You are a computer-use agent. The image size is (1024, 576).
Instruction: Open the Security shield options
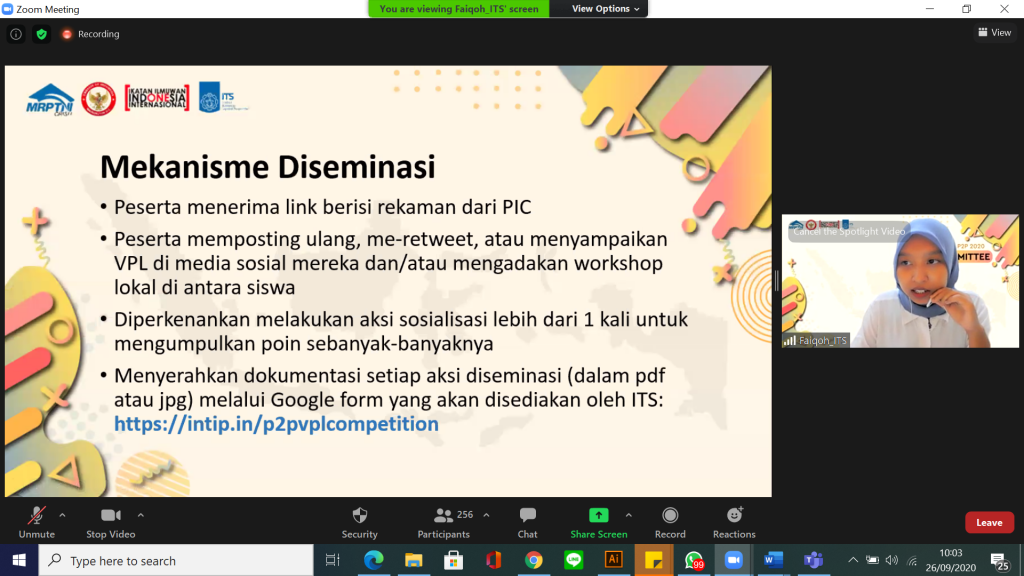click(x=360, y=516)
